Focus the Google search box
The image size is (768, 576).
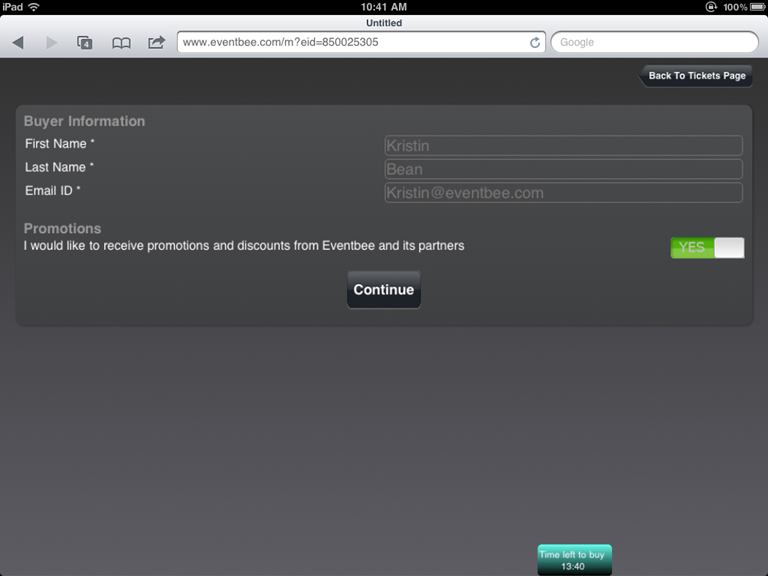654,43
